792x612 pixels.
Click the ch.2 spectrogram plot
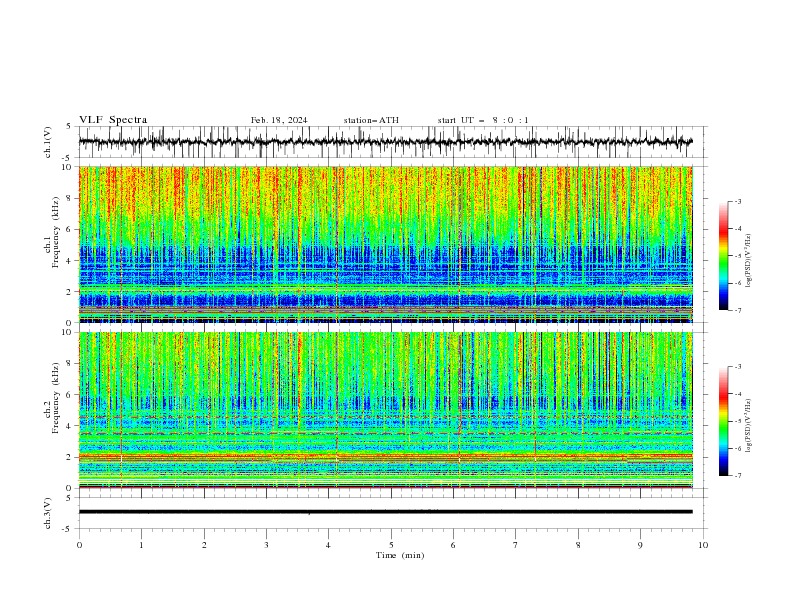point(386,410)
